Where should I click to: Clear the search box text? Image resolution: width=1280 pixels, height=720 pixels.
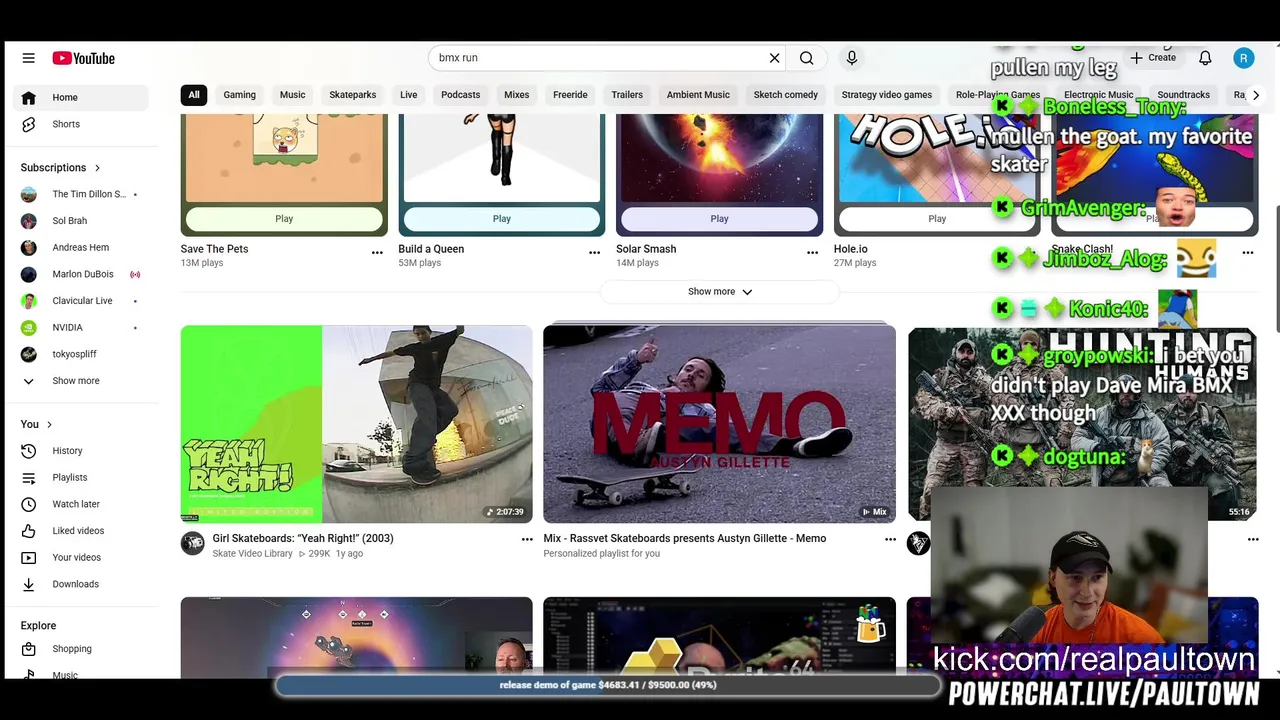[x=774, y=58]
